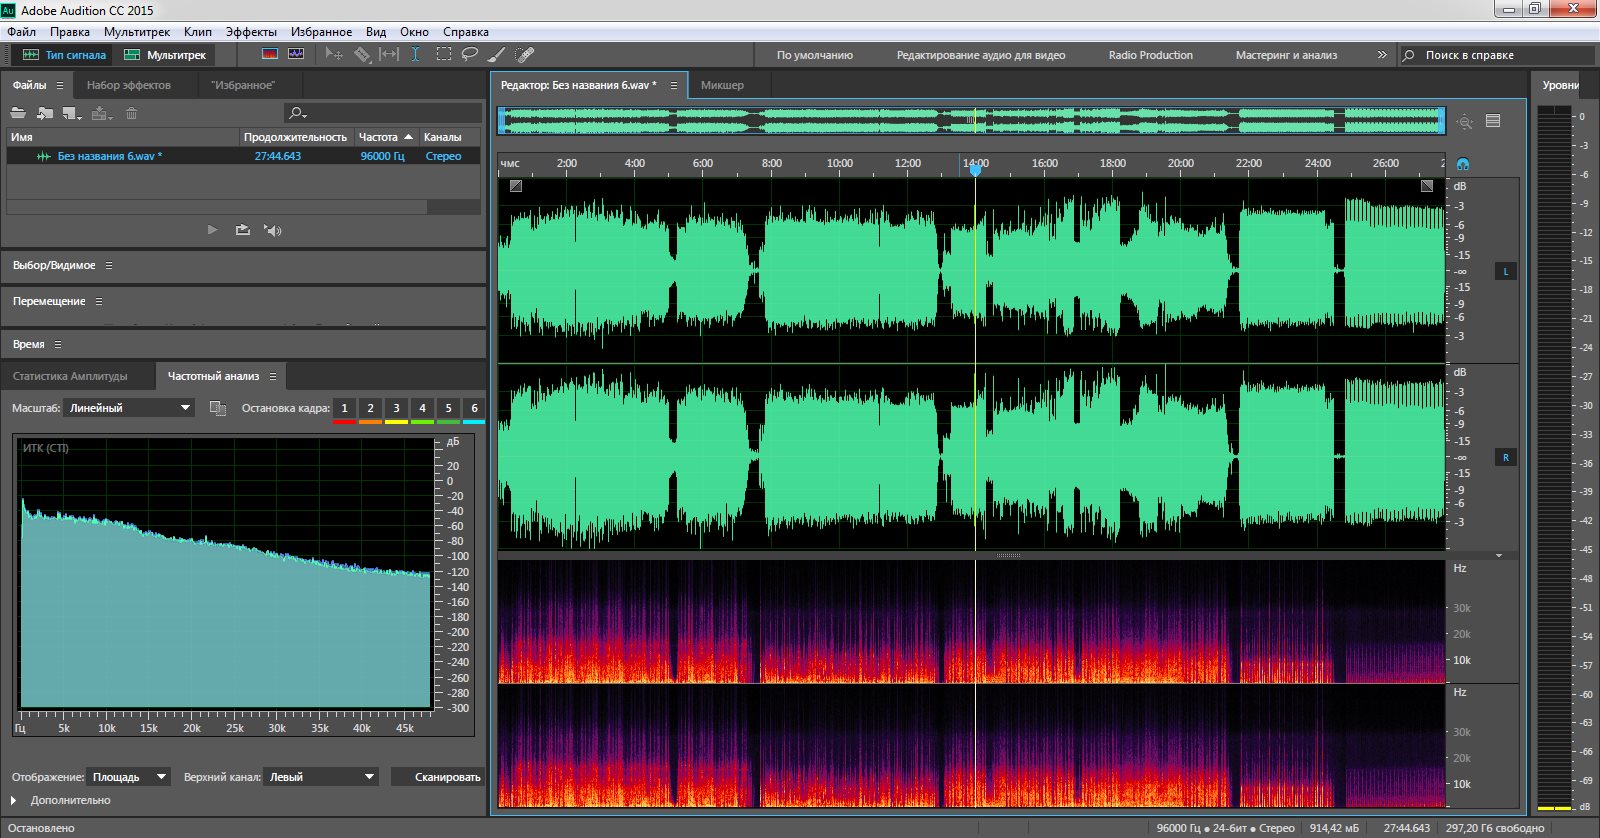Select the Time Selection tool

pos(415,54)
